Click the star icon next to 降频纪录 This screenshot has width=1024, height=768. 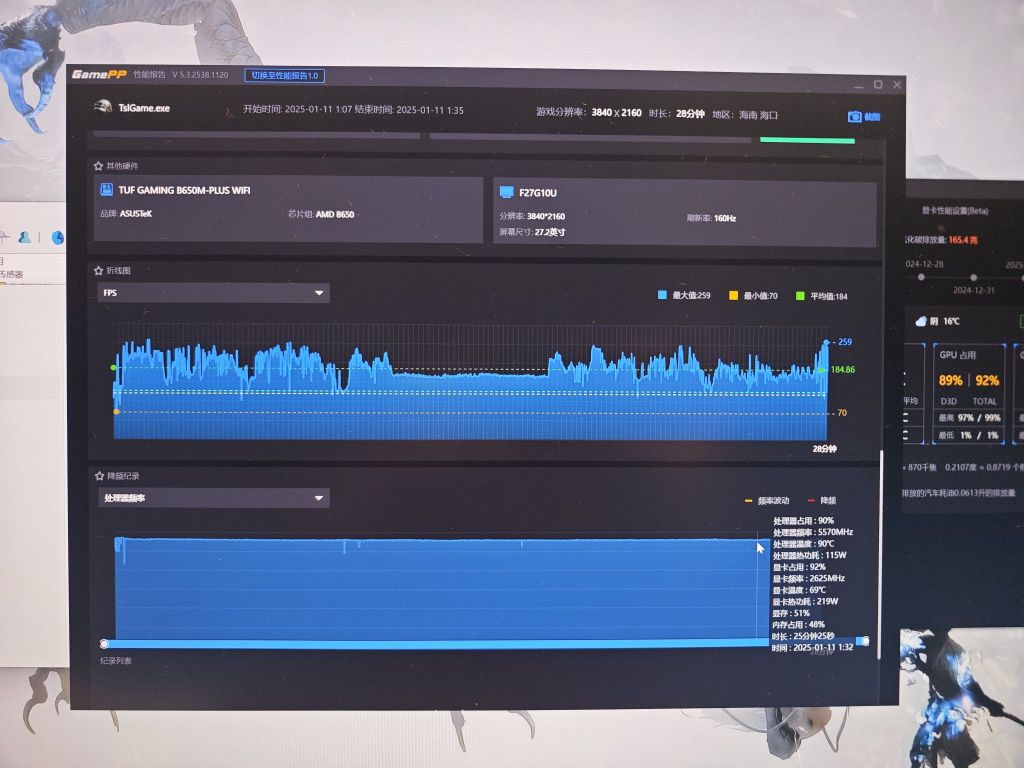point(98,476)
